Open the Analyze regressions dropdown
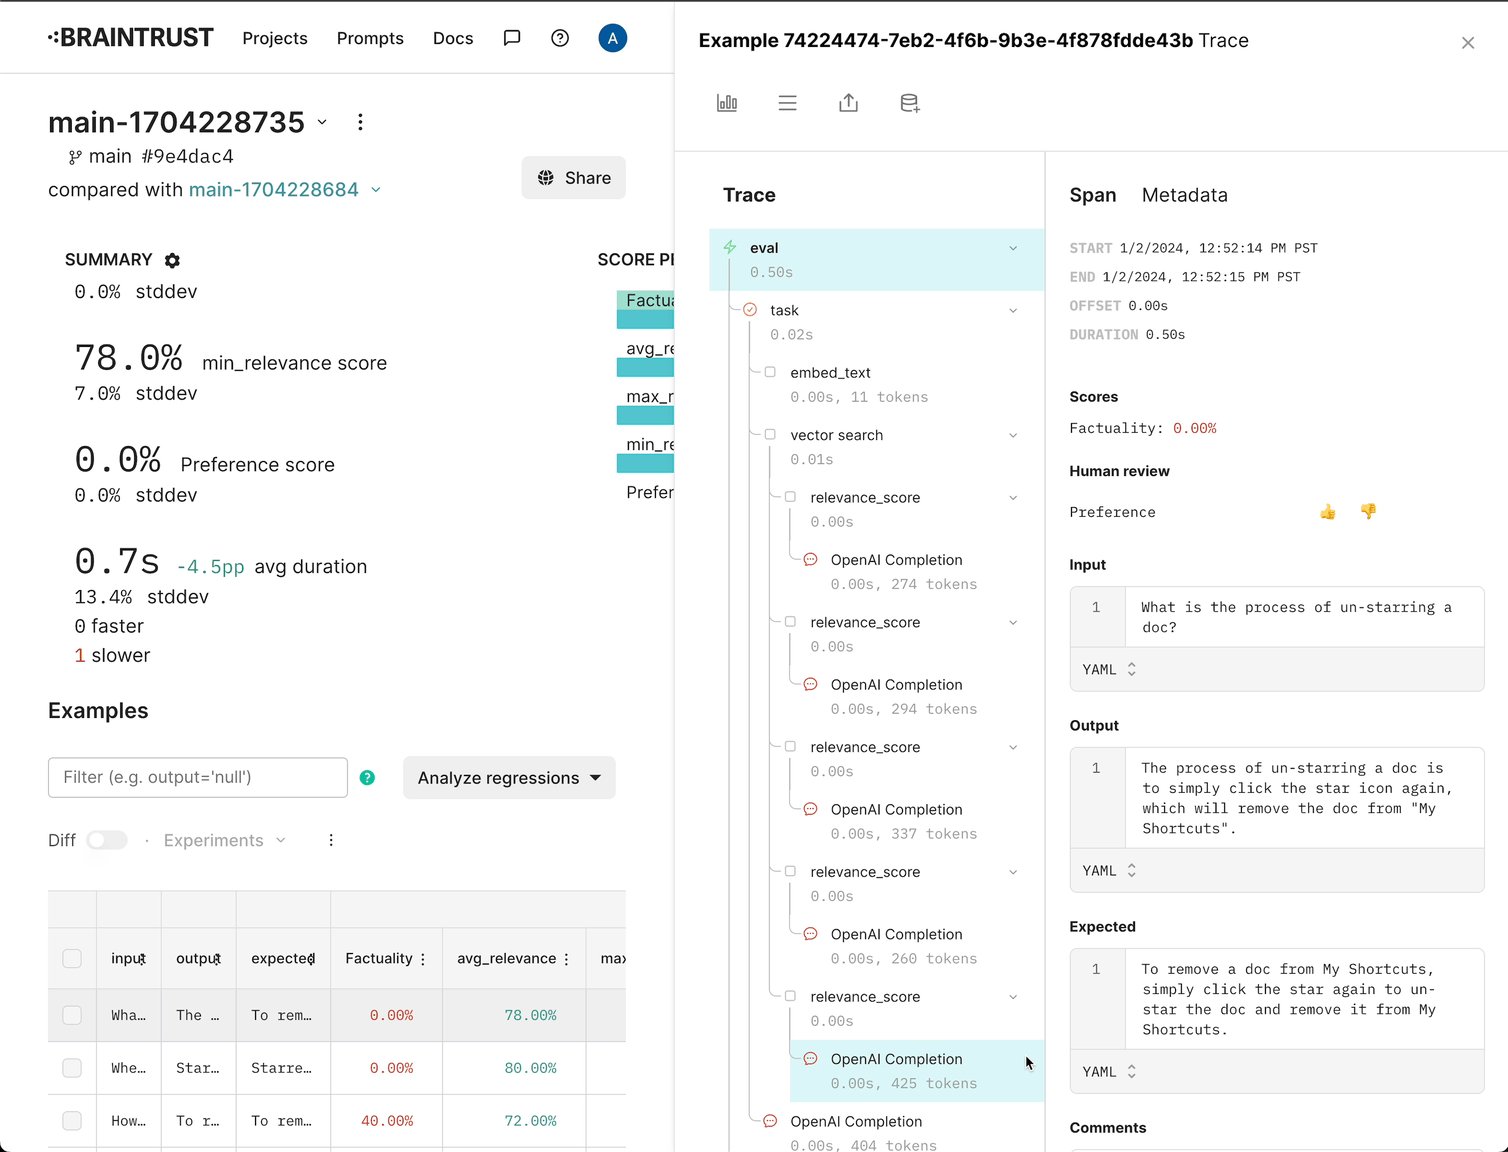Screen dimensions: 1508x1152 pos(509,778)
